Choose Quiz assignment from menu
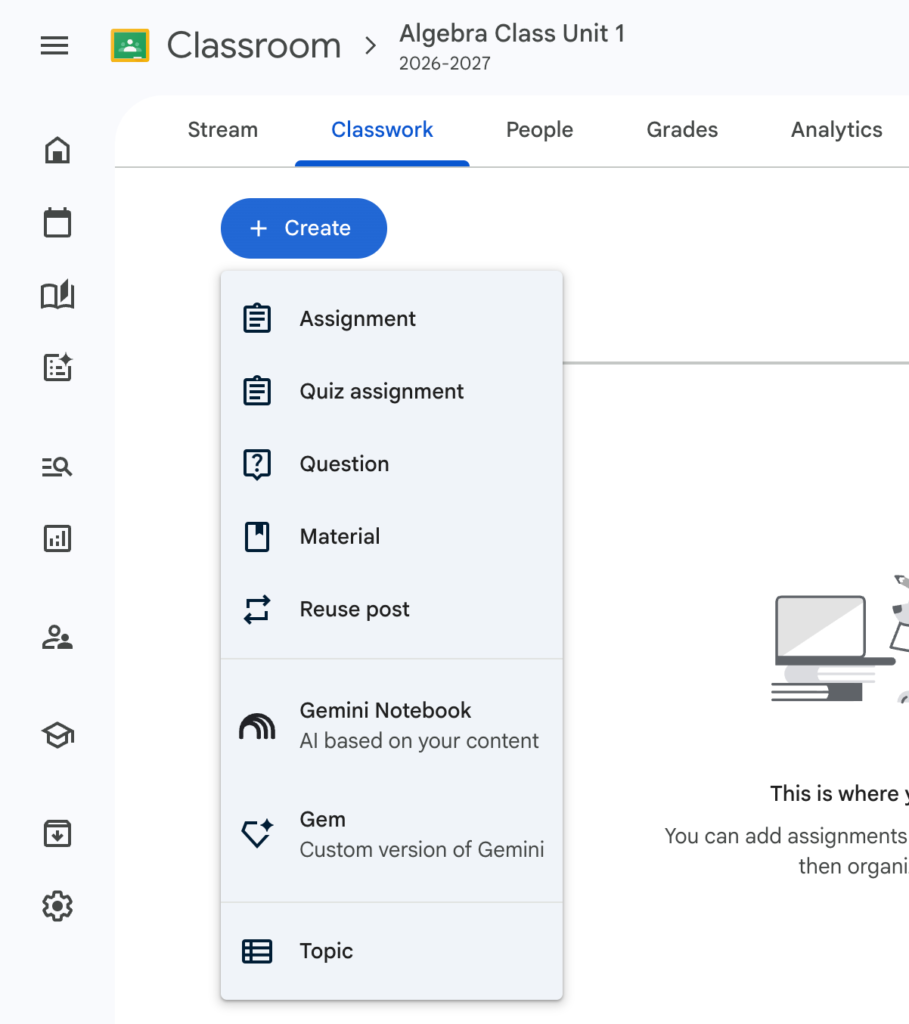Image resolution: width=909 pixels, height=1024 pixels. (392, 391)
